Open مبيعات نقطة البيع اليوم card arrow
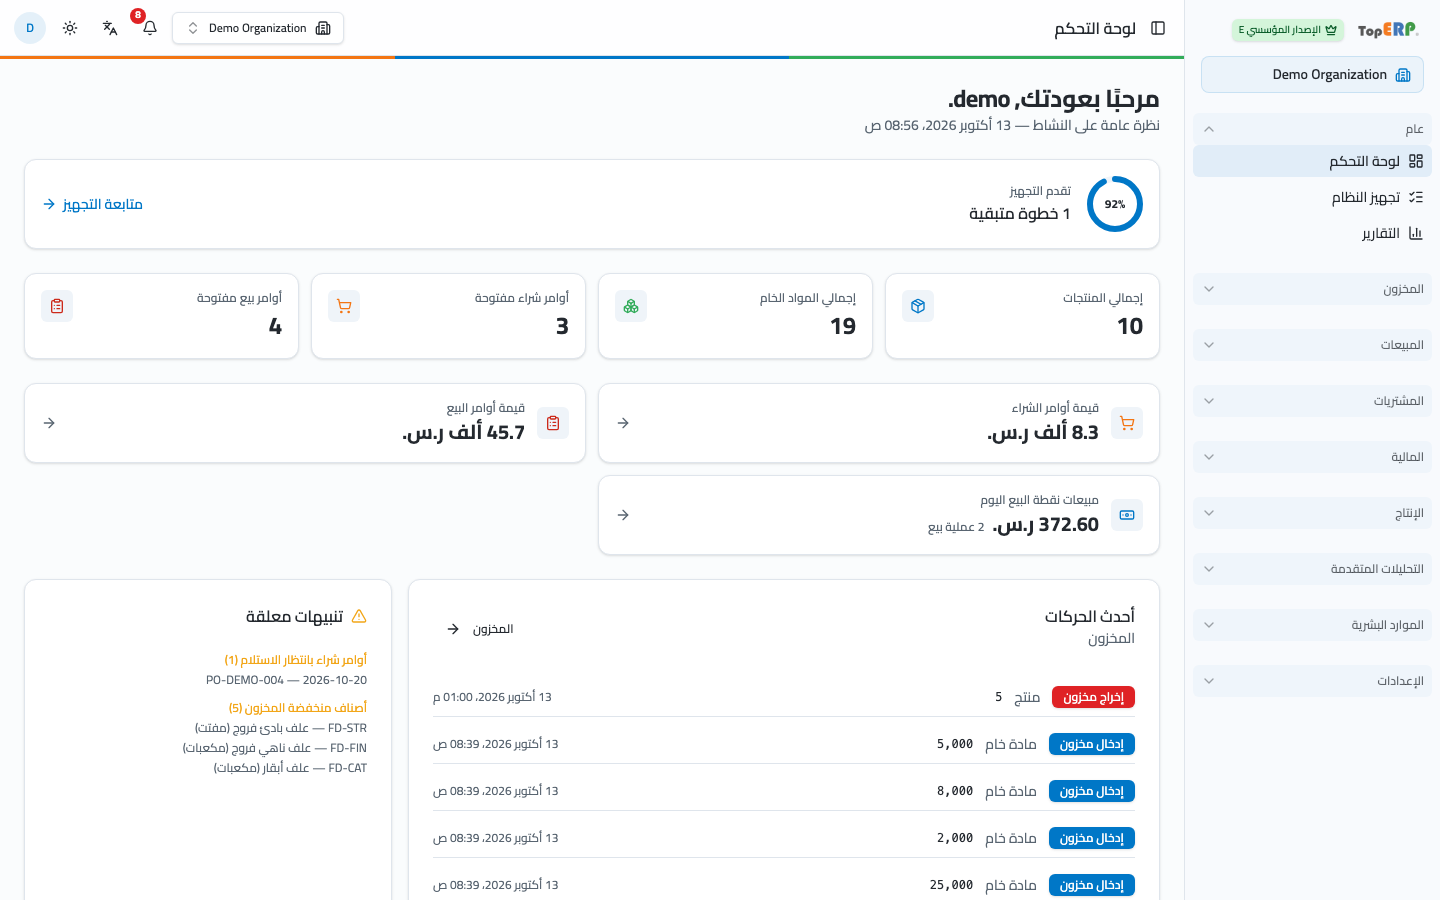Viewport: 1440px width, 900px height. (623, 515)
